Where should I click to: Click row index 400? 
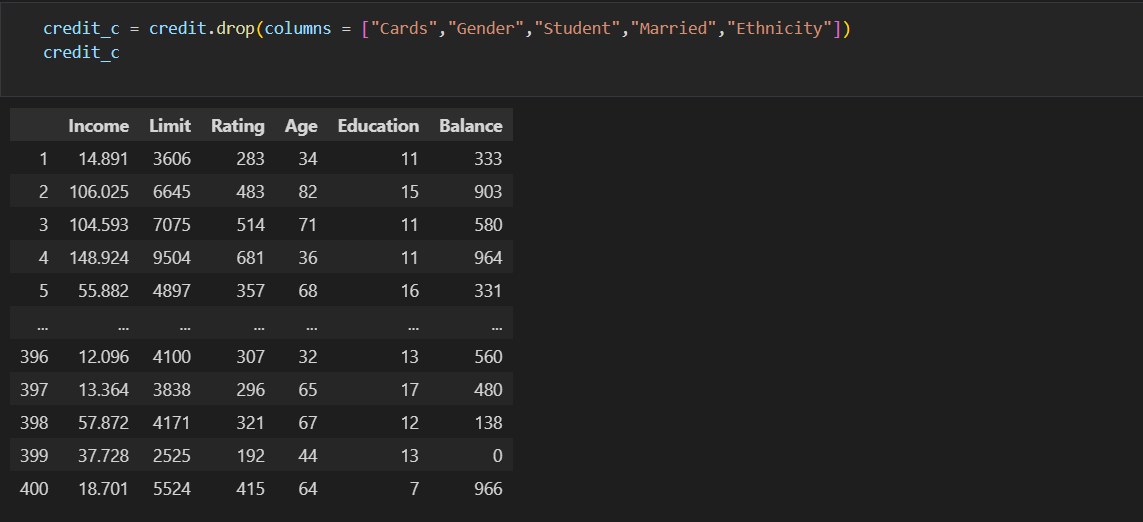click(x=34, y=488)
